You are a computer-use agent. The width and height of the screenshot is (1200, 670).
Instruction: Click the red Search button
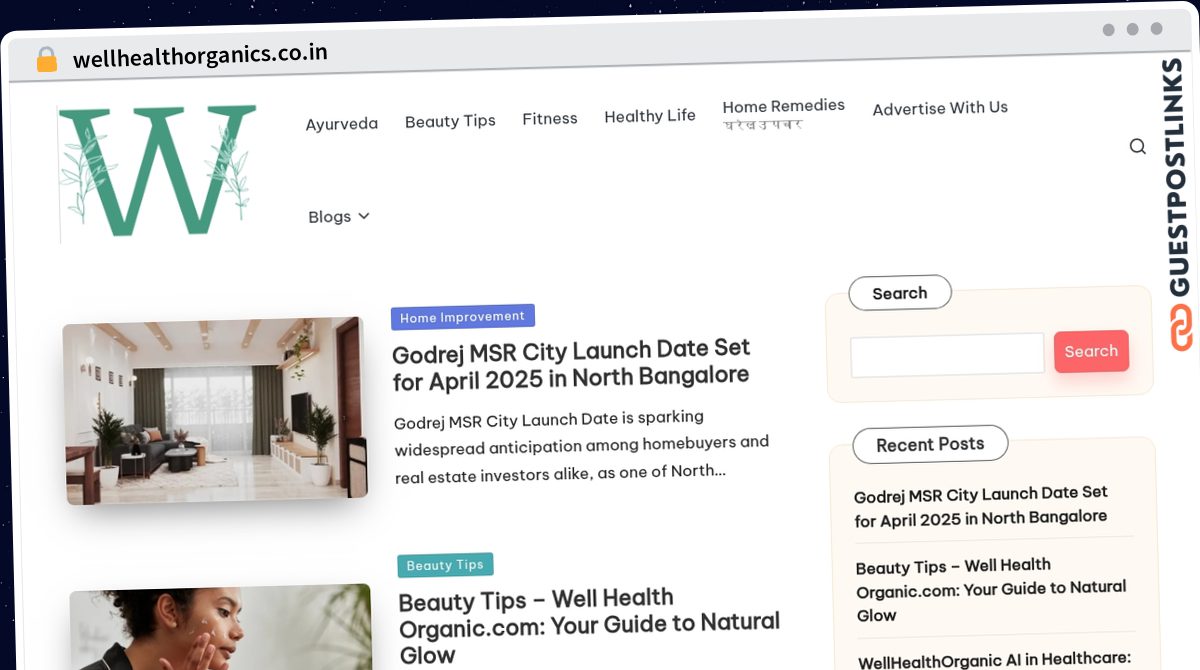1091,351
